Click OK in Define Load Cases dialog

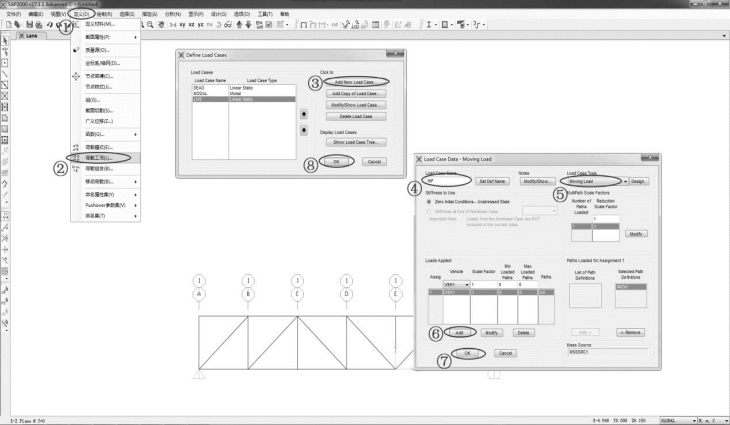(337, 162)
